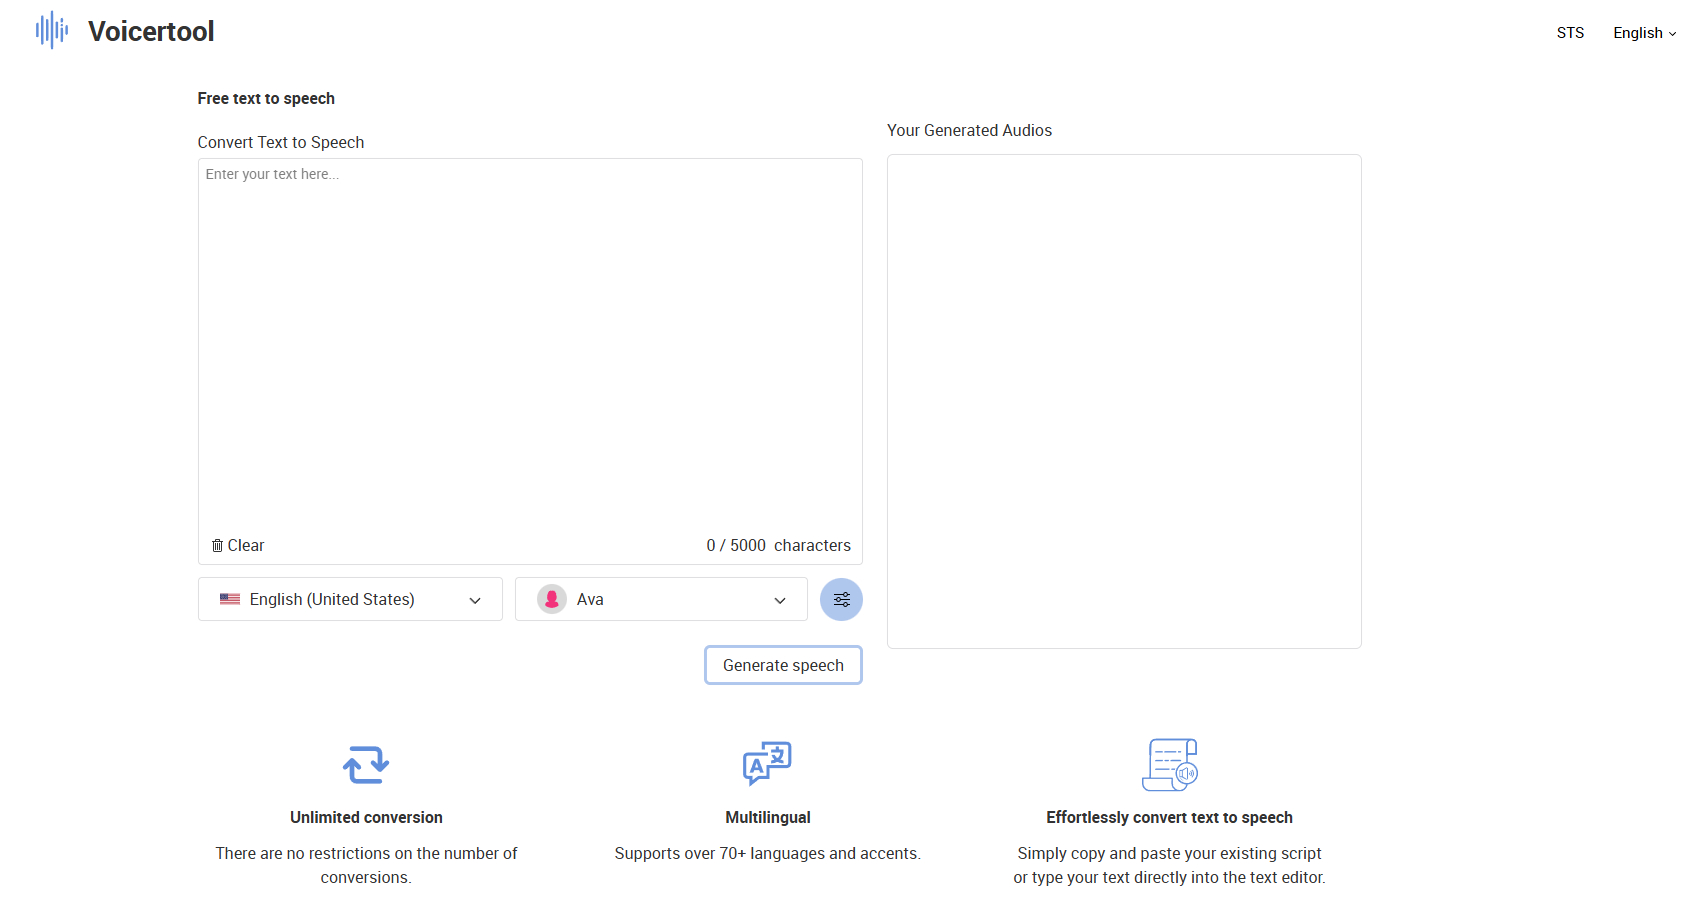The image size is (1689, 908).
Task: Click the trash can Clear icon
Action: point(217,546)
